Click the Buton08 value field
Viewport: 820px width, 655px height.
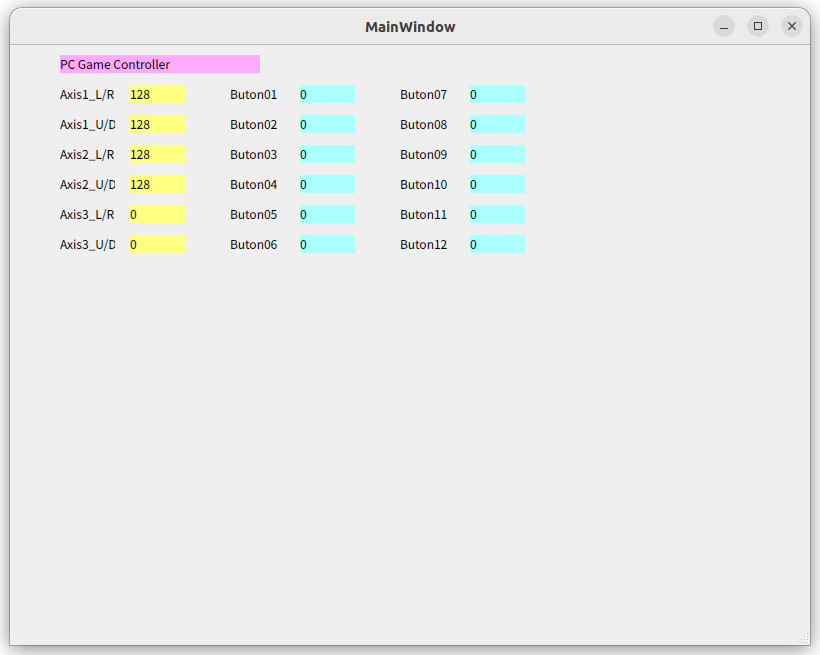click(x=495, y=124)
